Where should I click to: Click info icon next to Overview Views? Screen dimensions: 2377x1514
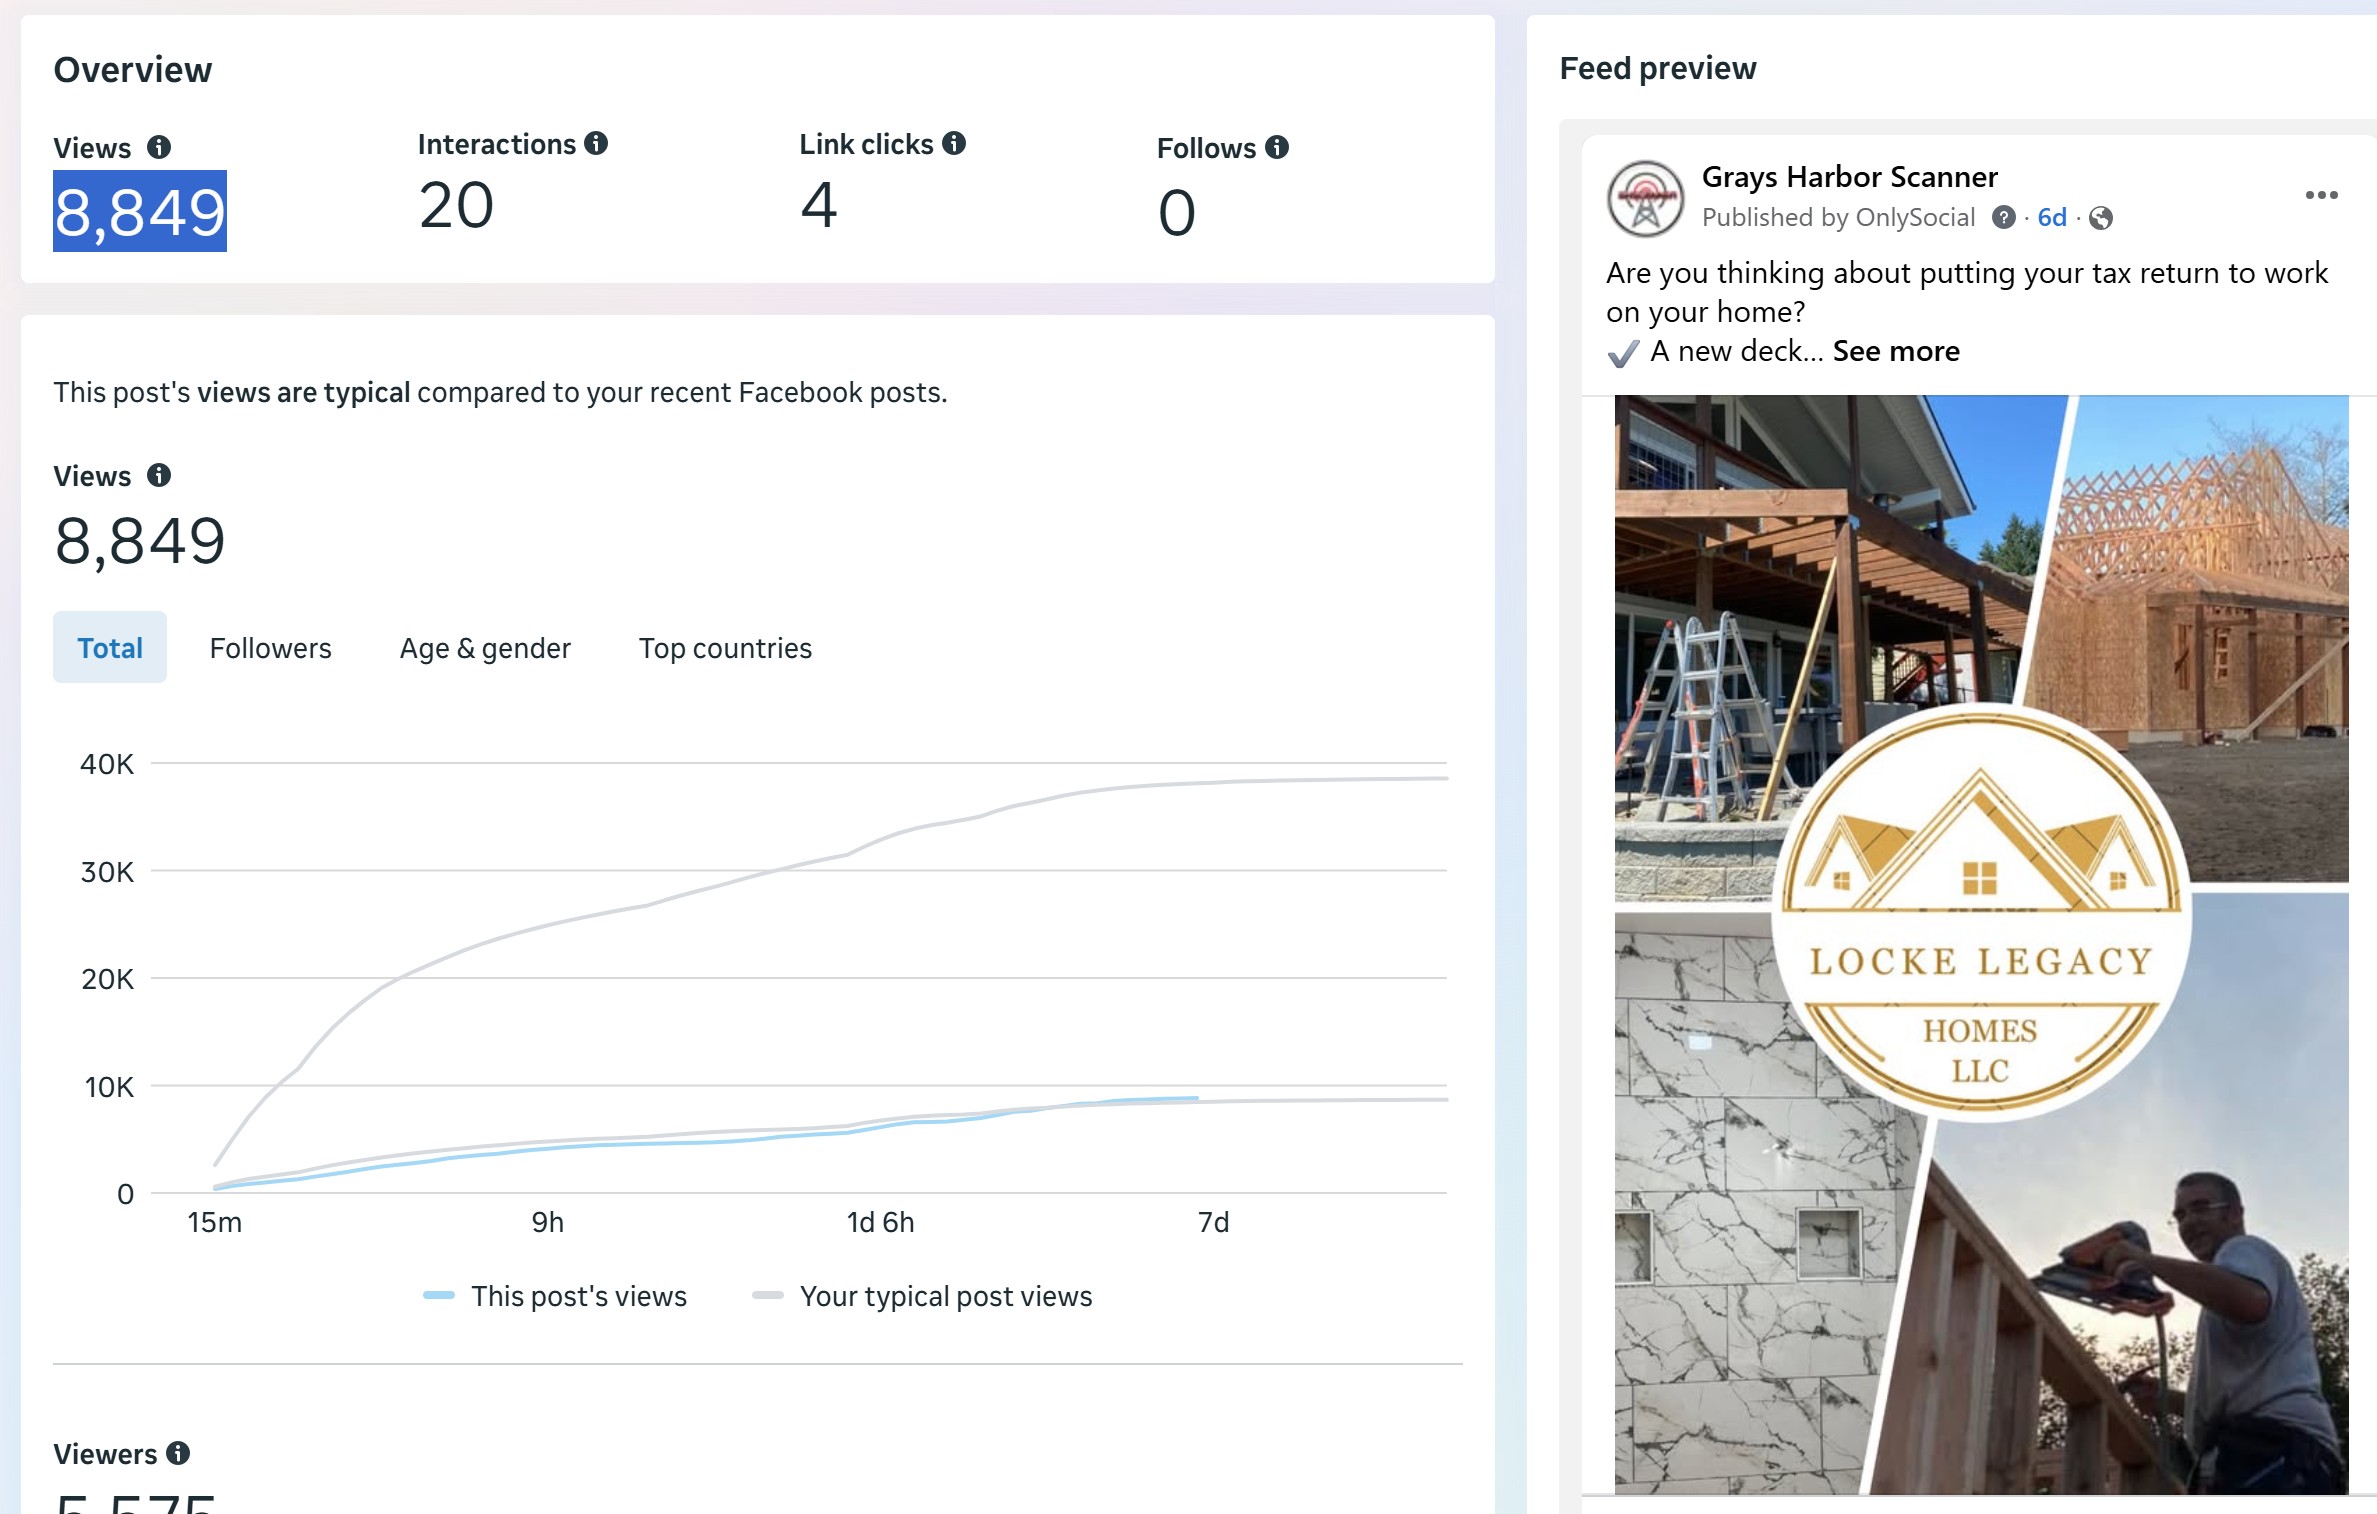point(159,148)
